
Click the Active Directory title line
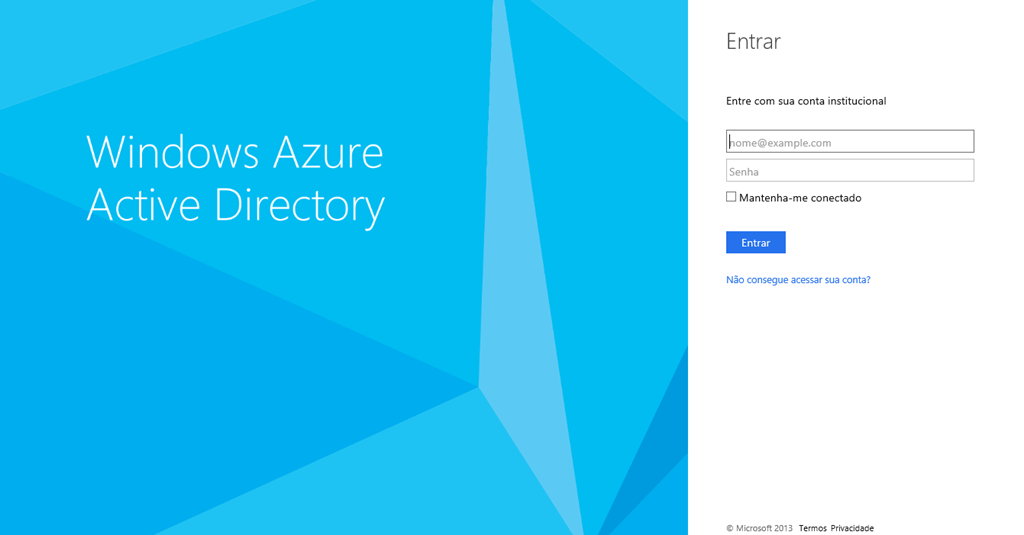point(236,206)
